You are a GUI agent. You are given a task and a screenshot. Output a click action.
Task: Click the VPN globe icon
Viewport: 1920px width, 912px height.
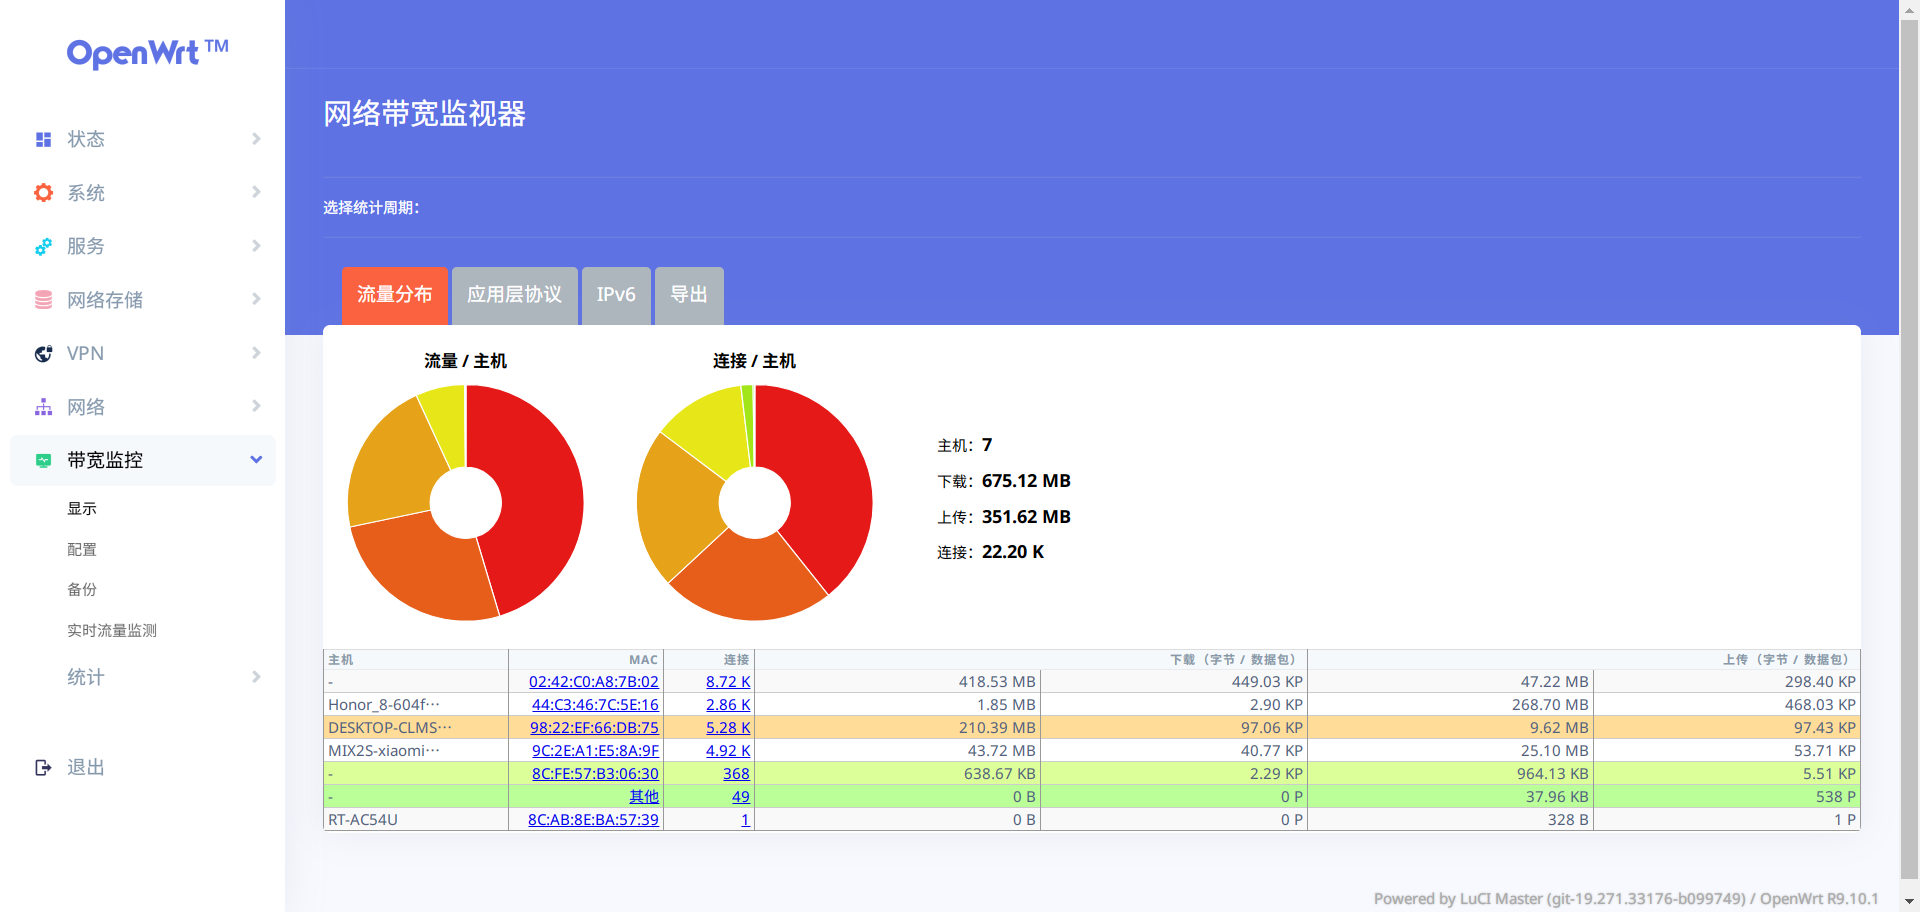pos(43,353)
